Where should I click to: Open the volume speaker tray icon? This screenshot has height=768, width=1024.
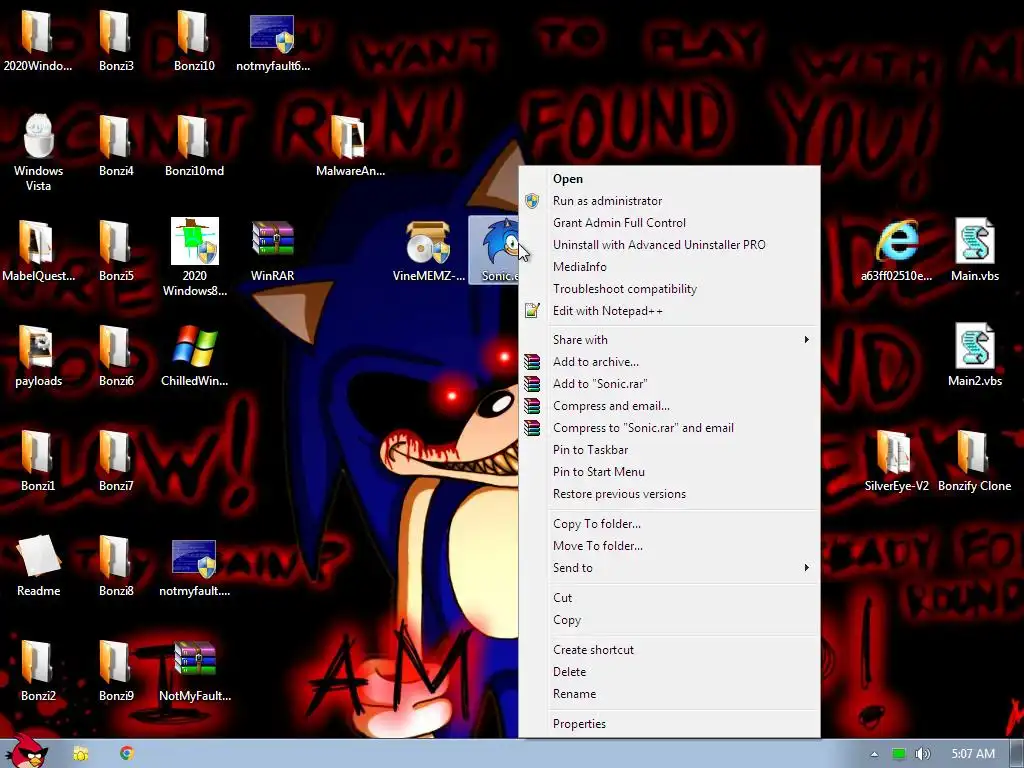922,754
